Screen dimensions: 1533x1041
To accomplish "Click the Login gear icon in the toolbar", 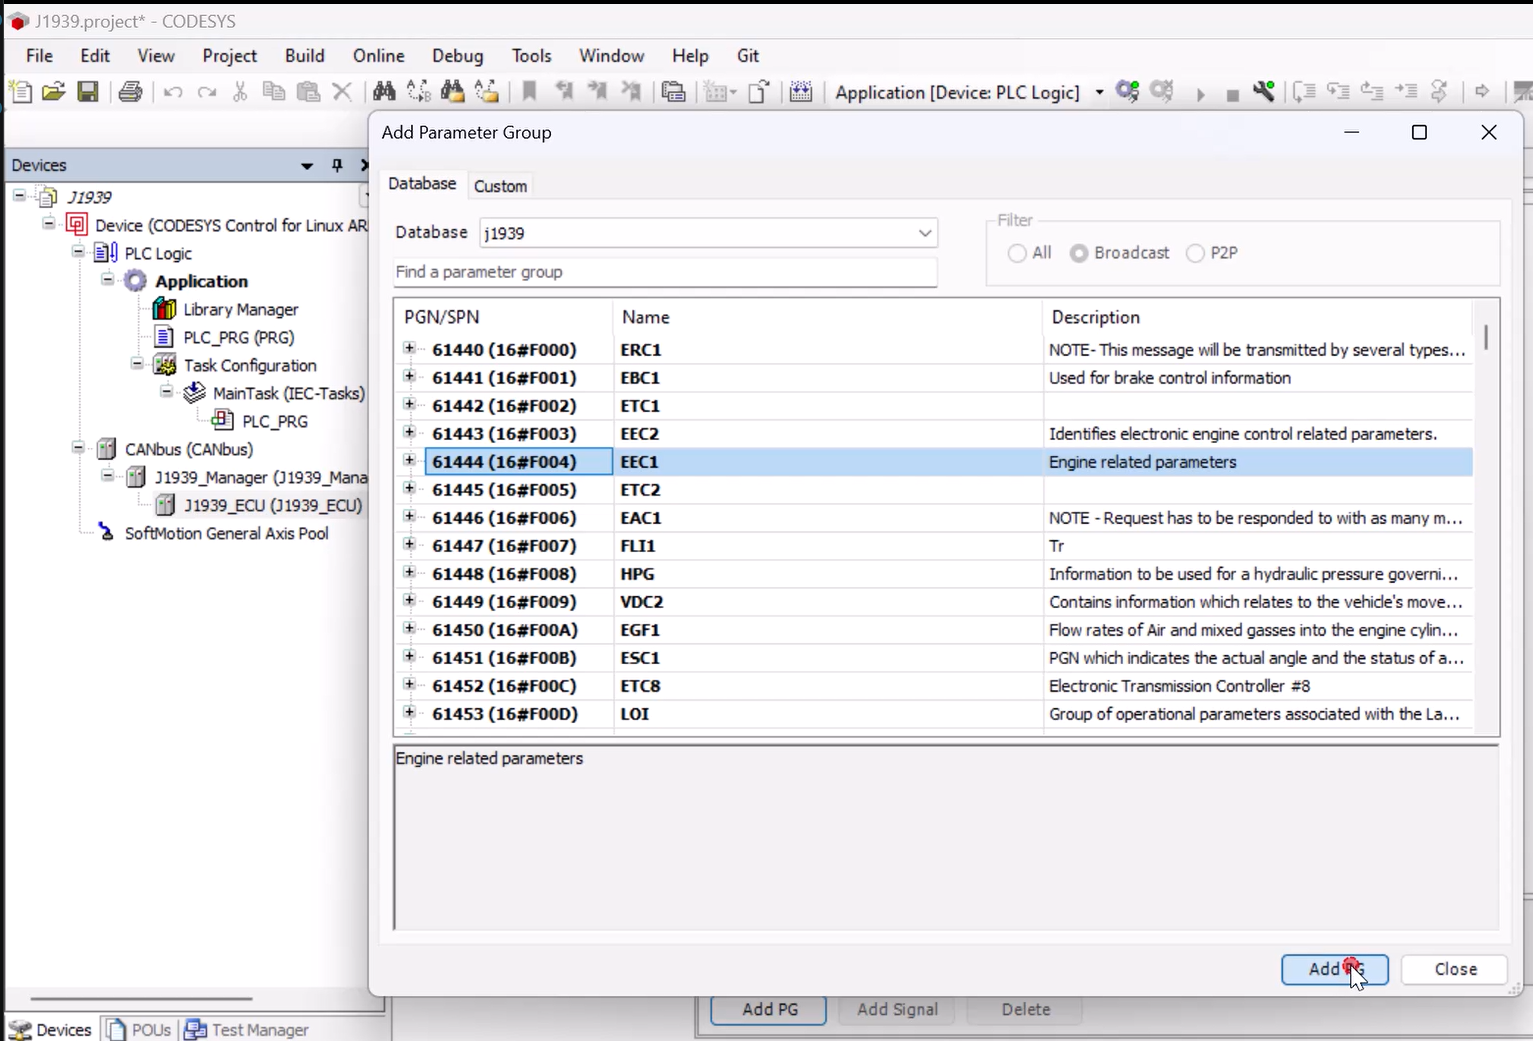I will click(x=1128, y=92).
